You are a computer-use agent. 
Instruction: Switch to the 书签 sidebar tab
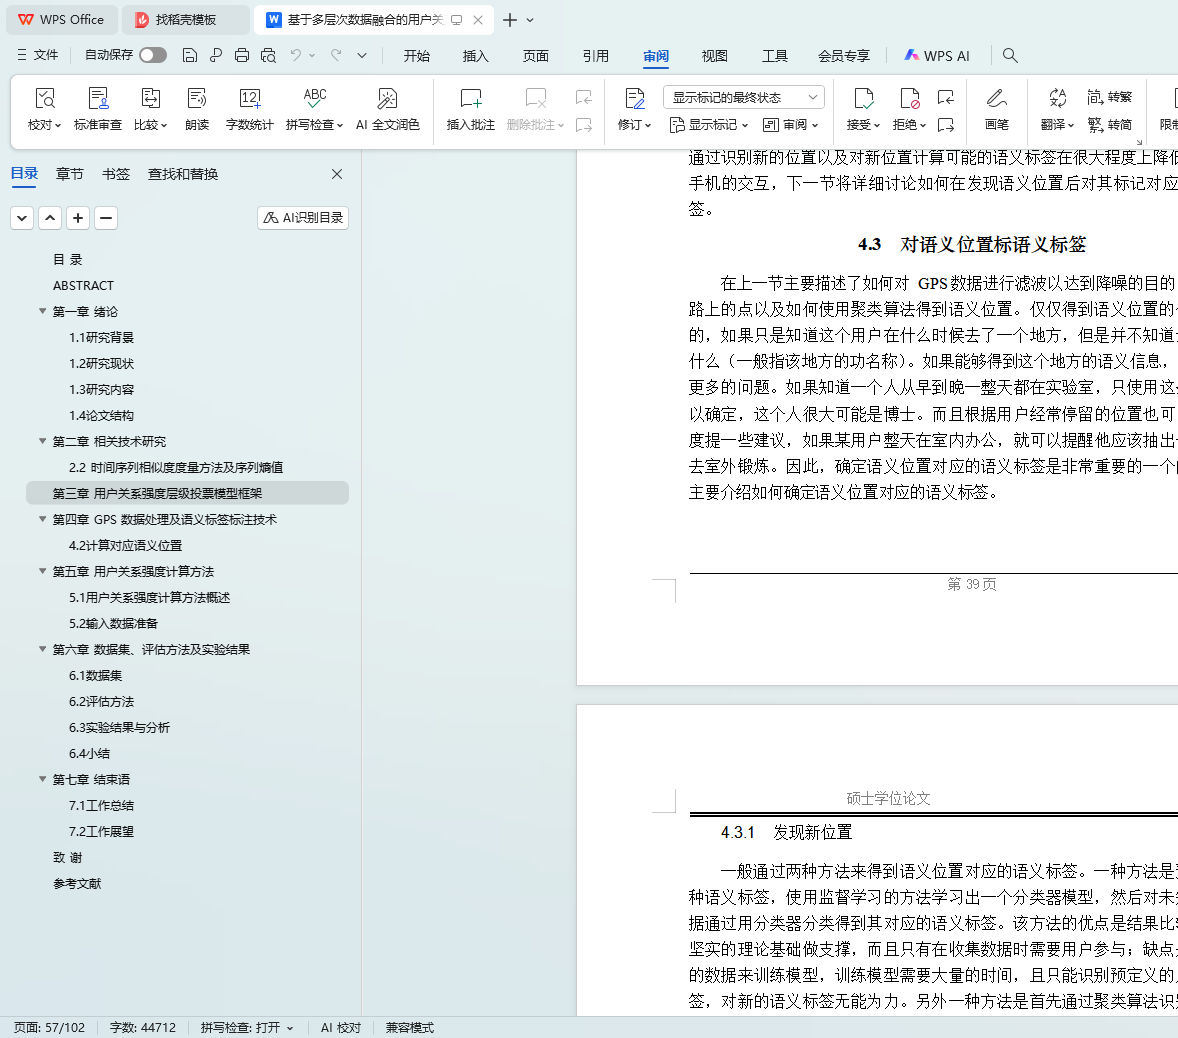[116, 174]
